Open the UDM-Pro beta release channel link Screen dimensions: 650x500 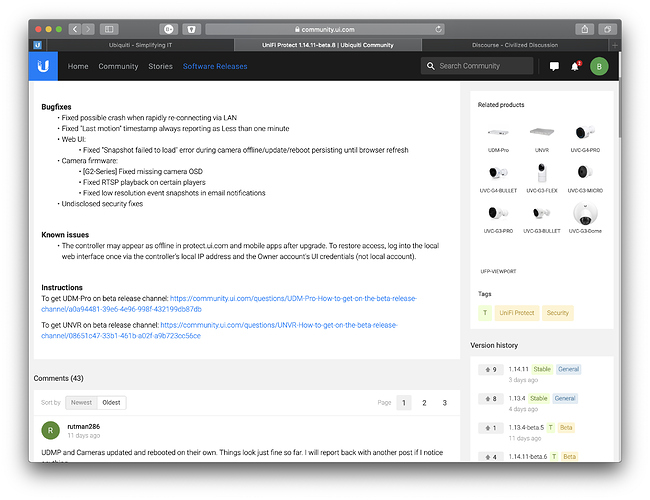click(x=229, y=304)
